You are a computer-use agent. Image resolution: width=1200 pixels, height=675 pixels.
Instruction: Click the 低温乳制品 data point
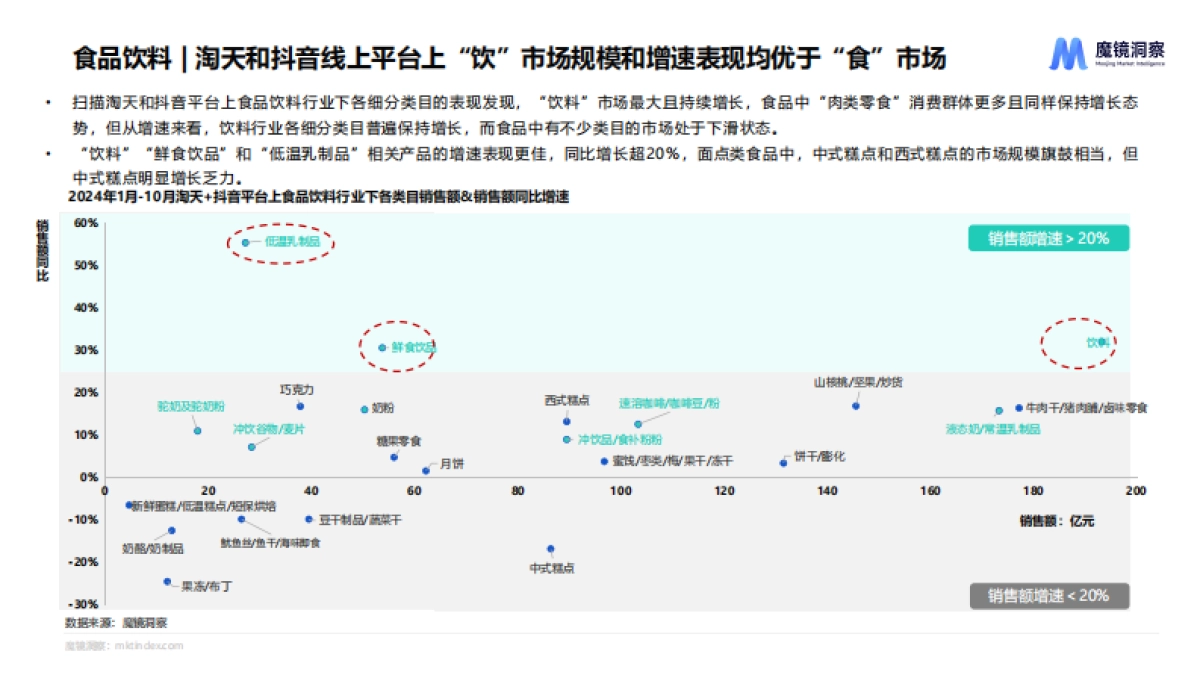(x=245, y=242)
